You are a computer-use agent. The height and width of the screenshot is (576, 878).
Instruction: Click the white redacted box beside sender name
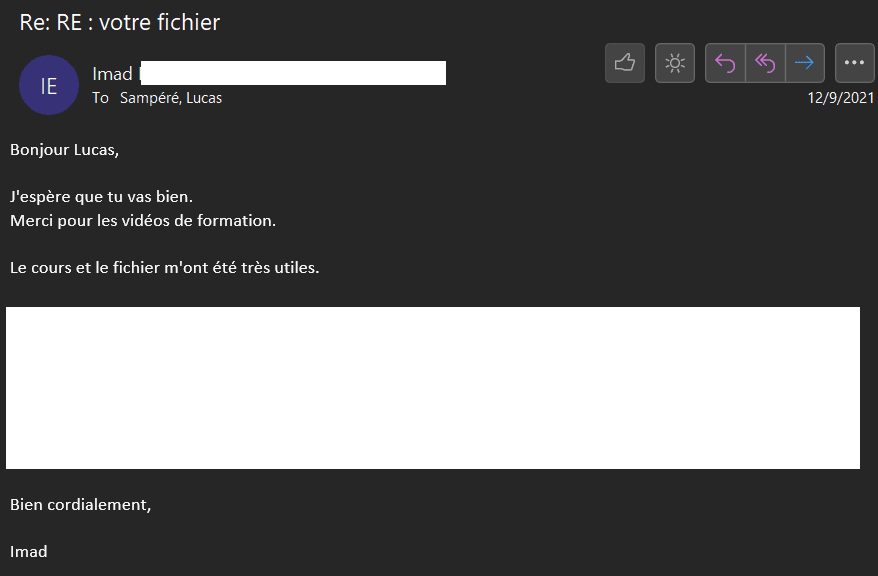point(293,73)
